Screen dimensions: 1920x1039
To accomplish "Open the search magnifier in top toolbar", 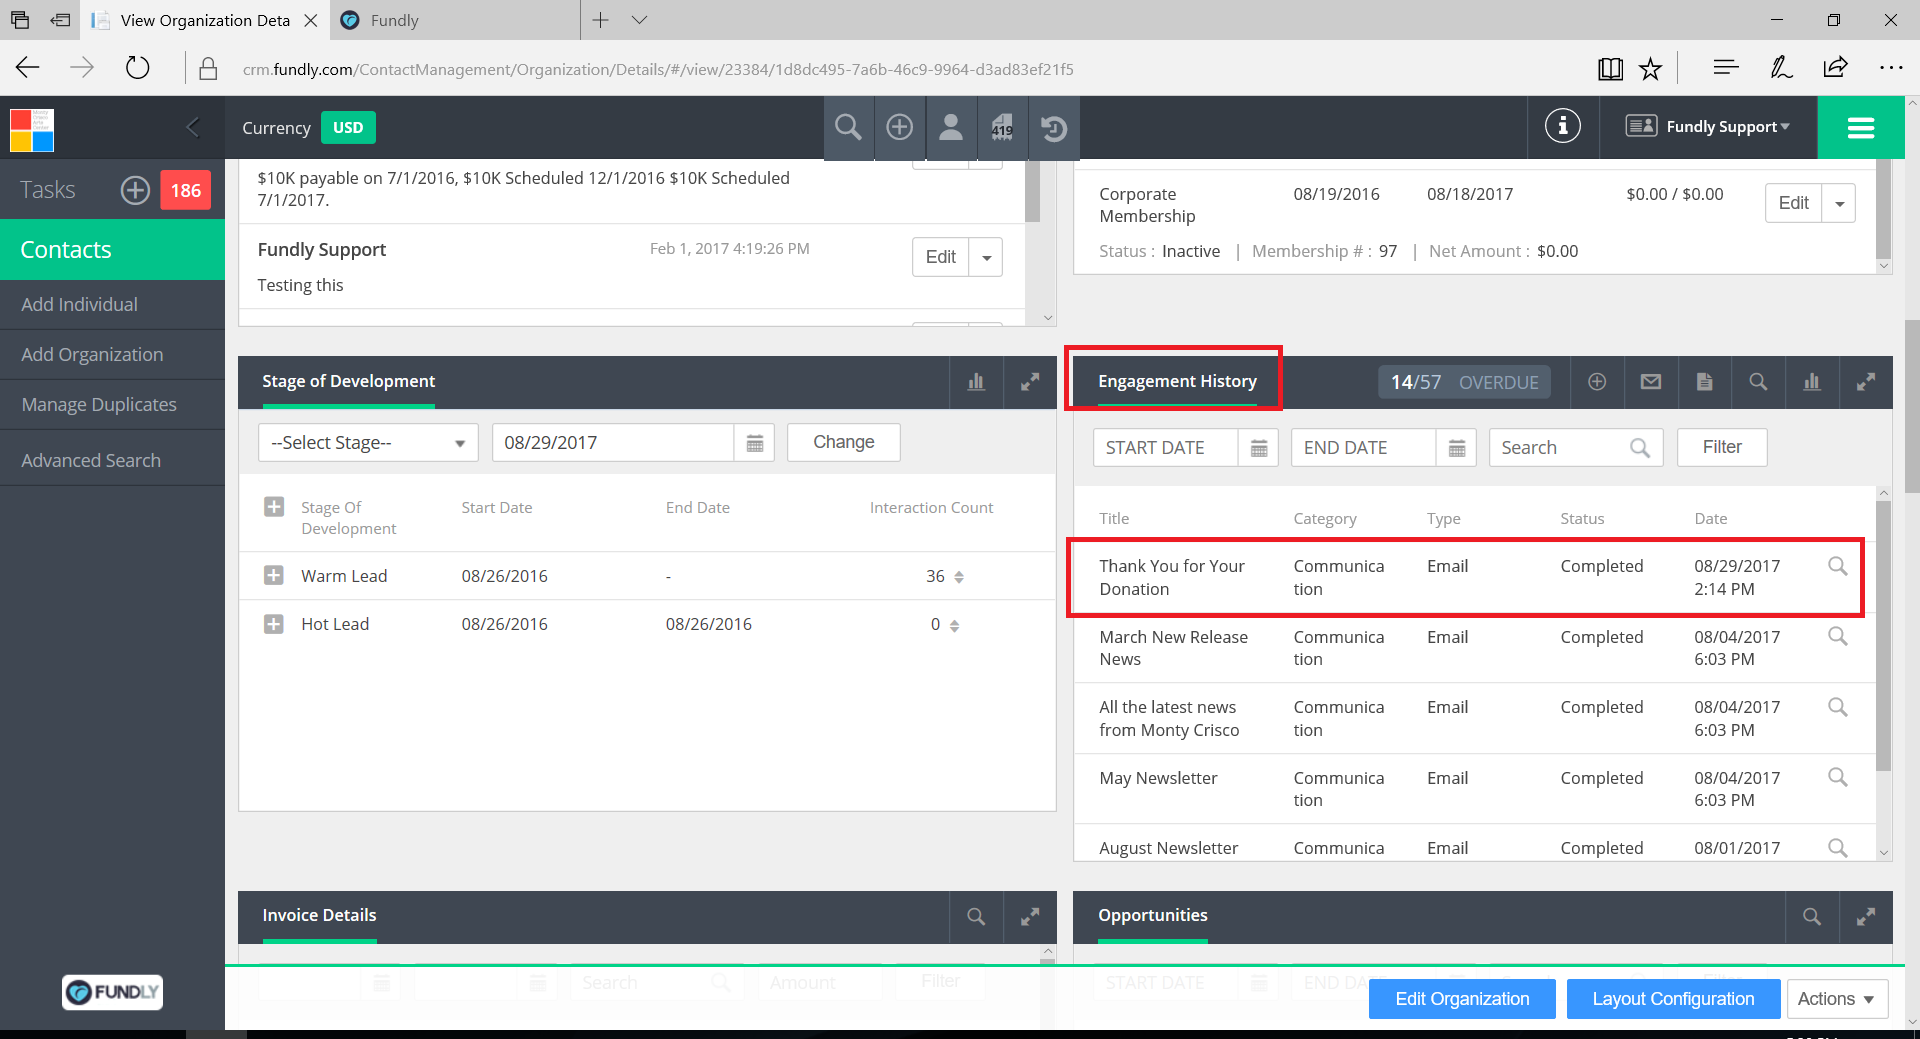I will pos(848,127).
